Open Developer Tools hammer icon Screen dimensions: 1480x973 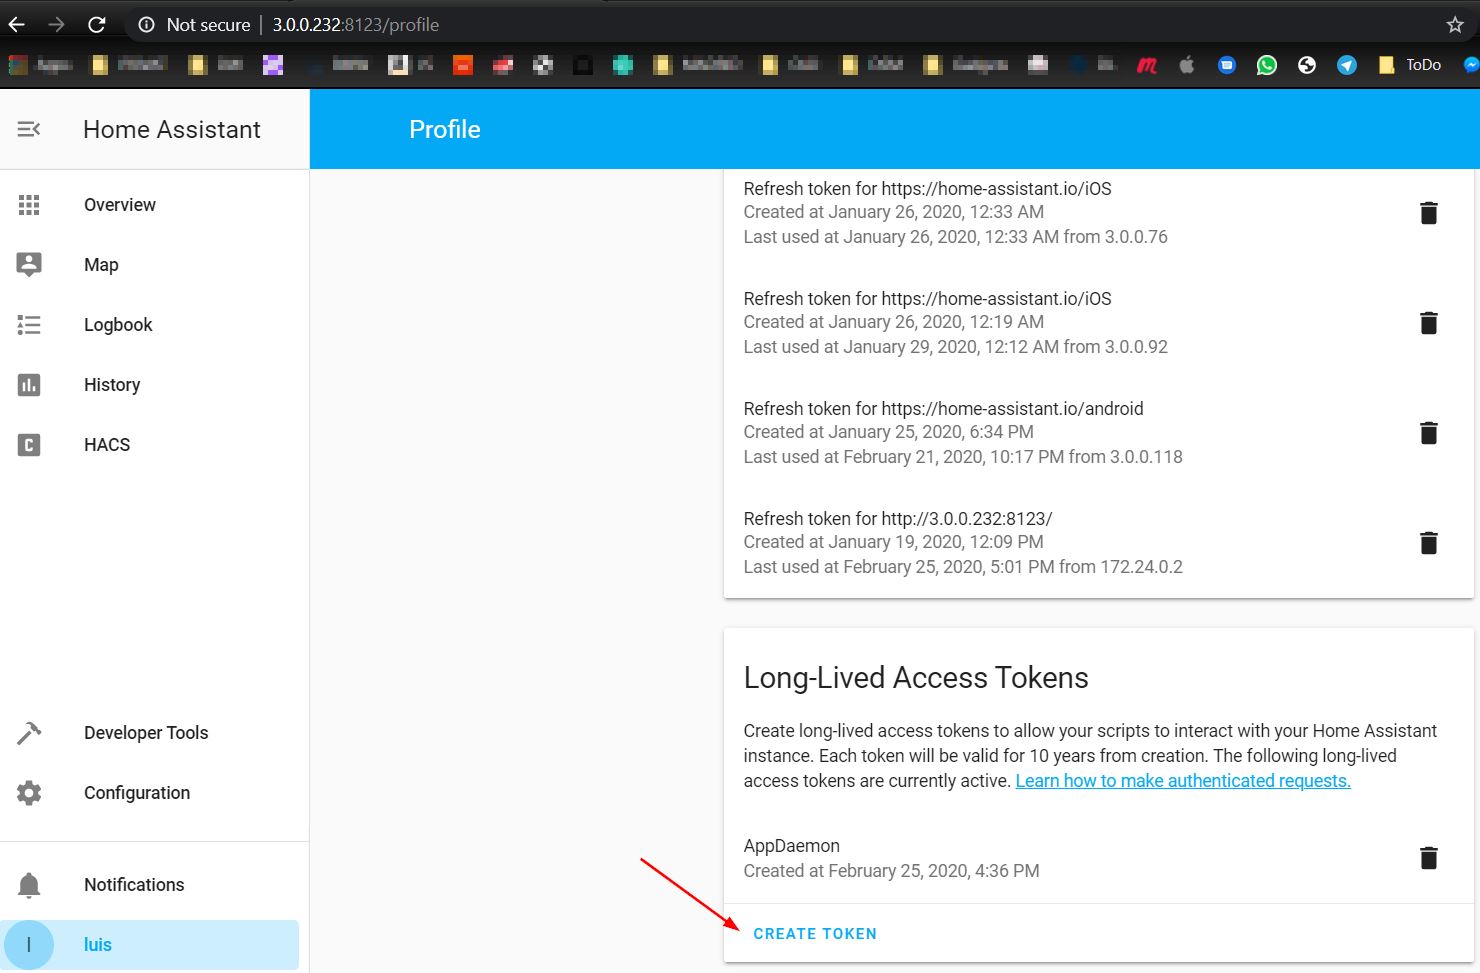[29, 732]
